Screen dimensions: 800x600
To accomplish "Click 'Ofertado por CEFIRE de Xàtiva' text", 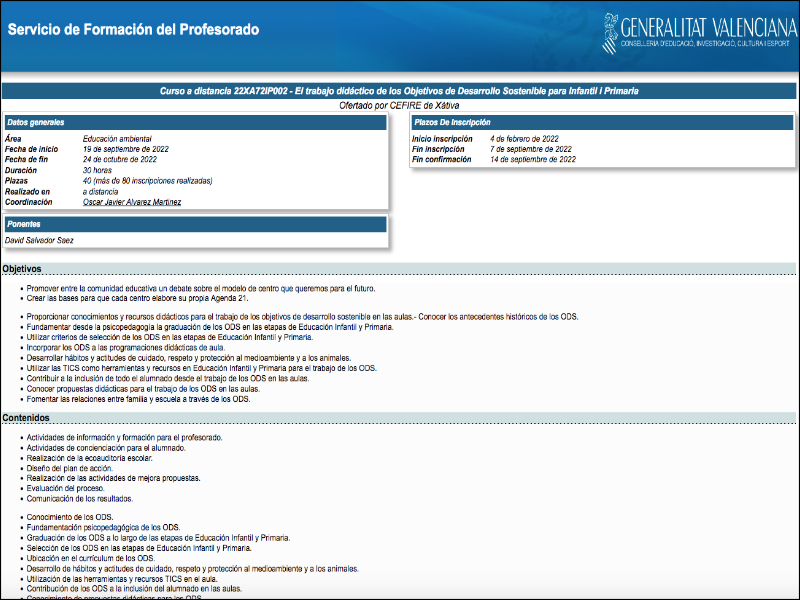I will (399, 104).
